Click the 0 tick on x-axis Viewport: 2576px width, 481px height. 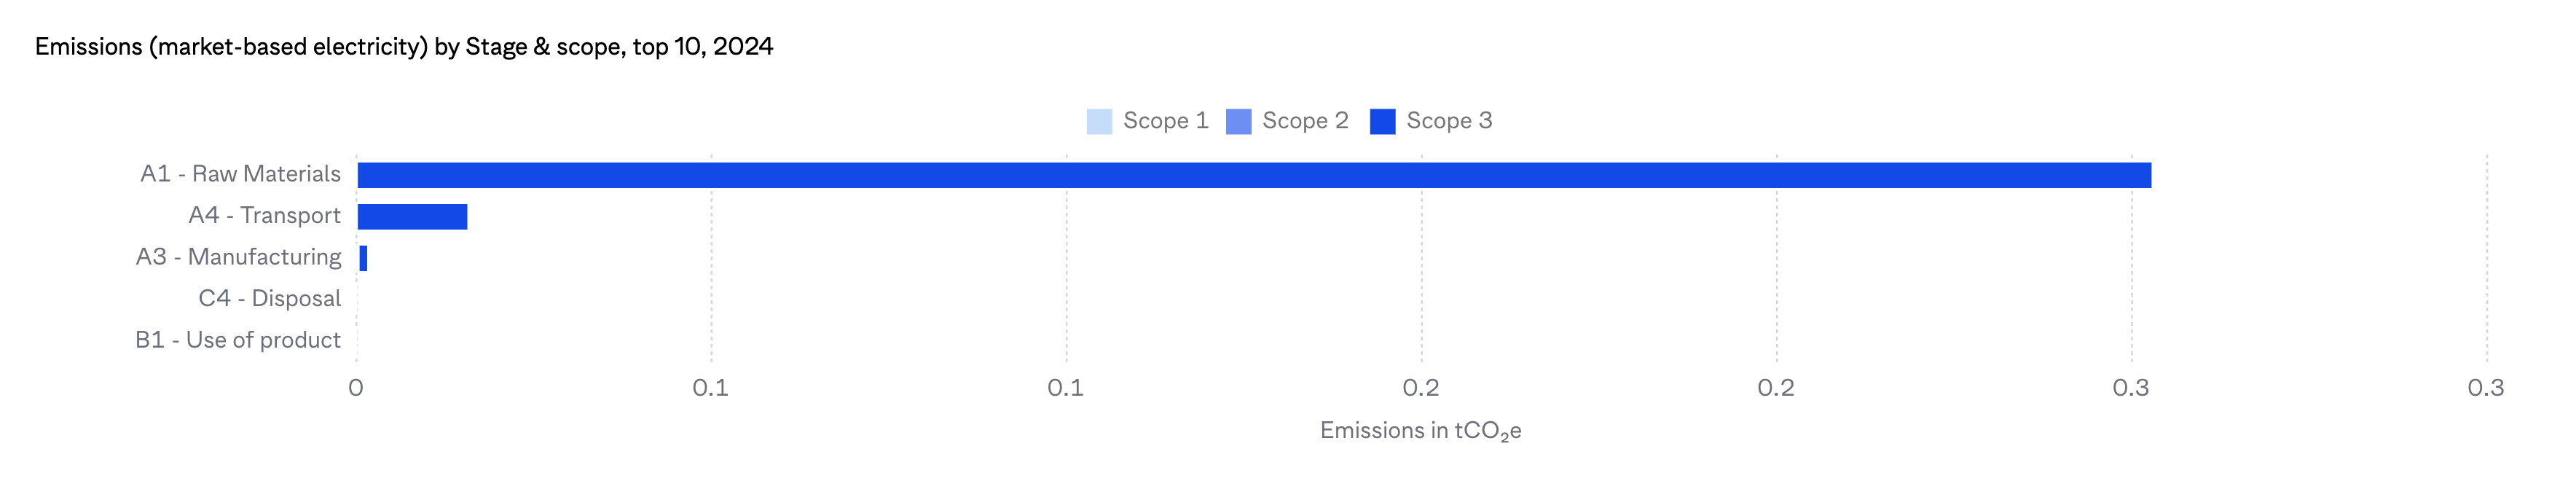click(x=356, y=388)
